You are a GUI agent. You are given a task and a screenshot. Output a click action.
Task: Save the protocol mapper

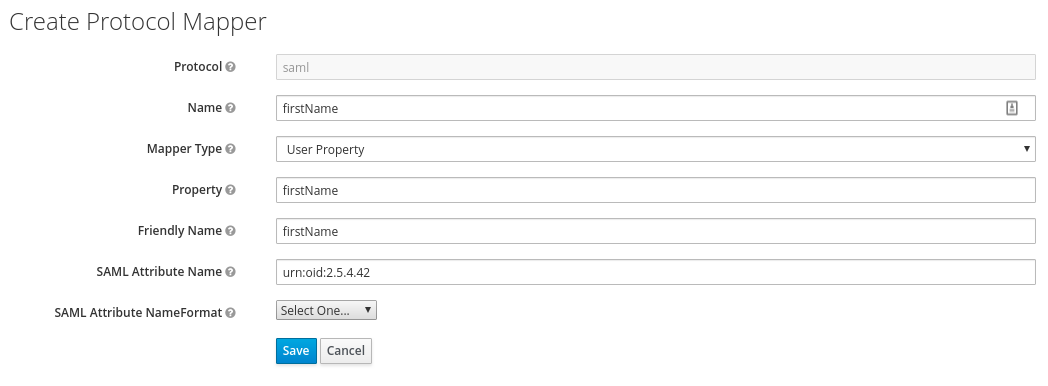click(296, 351)
